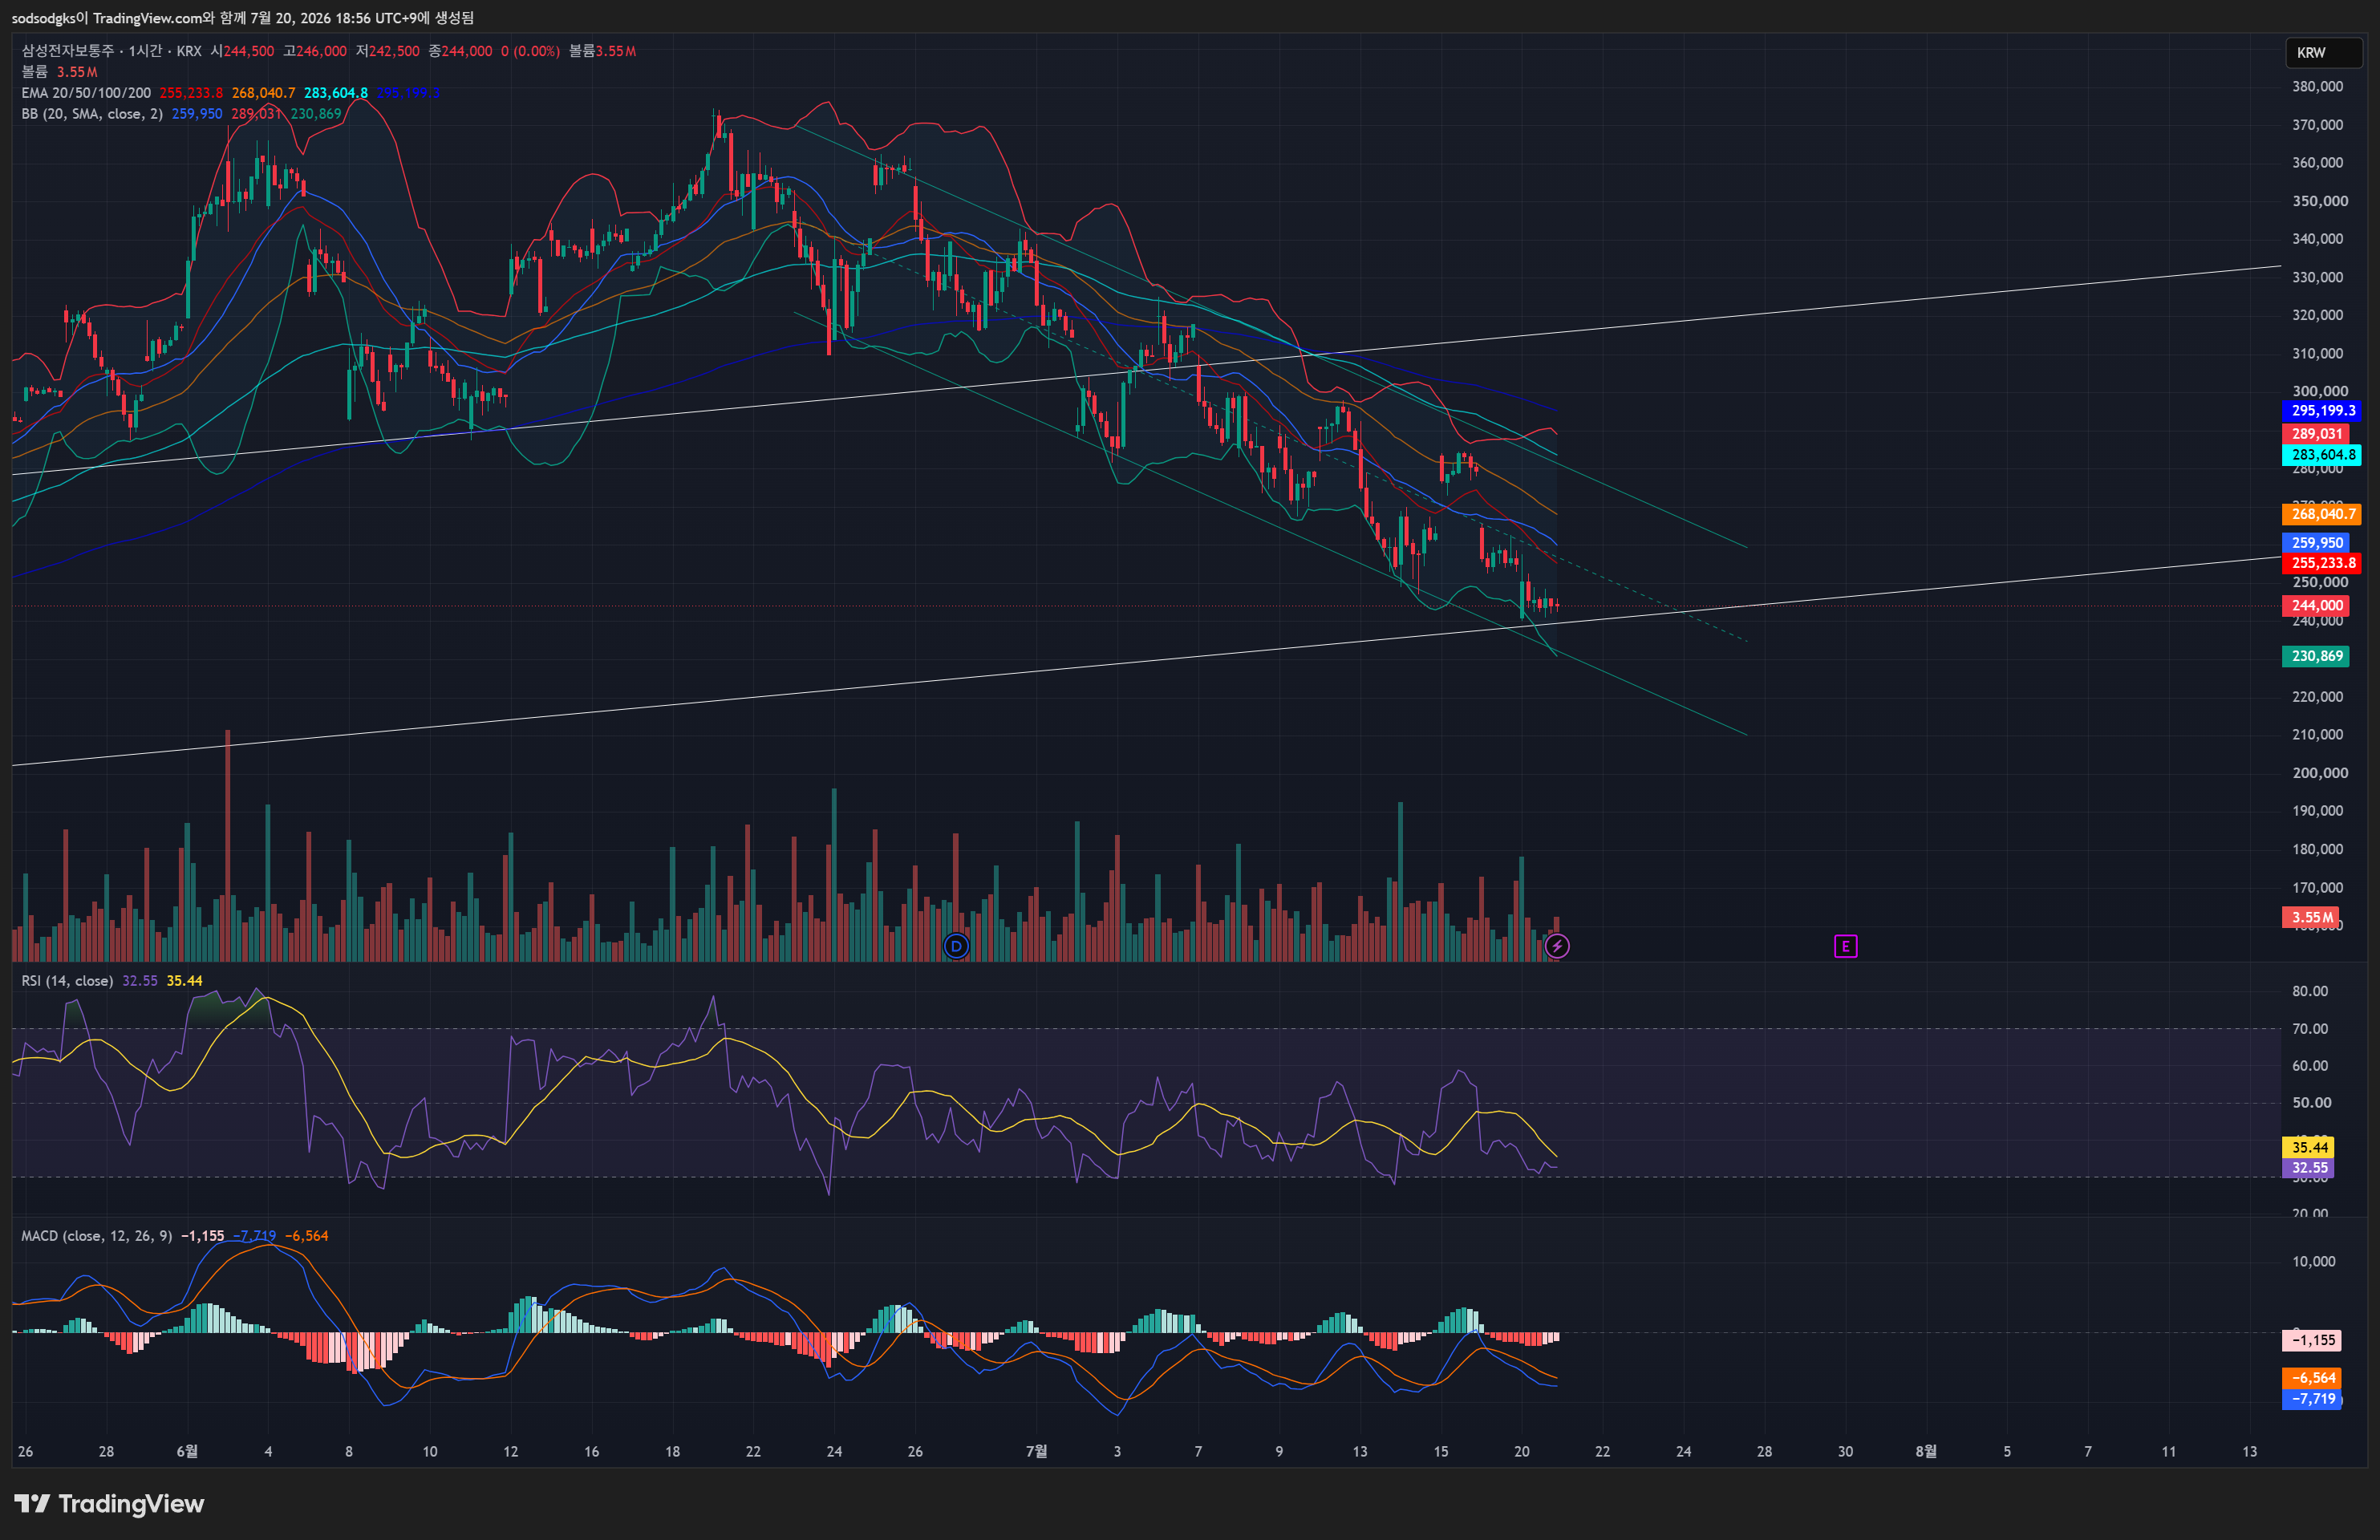Click the 볼륨 3.55M volume legend
Screen dimensions: 2380x1540
click(x=59, y=72)
